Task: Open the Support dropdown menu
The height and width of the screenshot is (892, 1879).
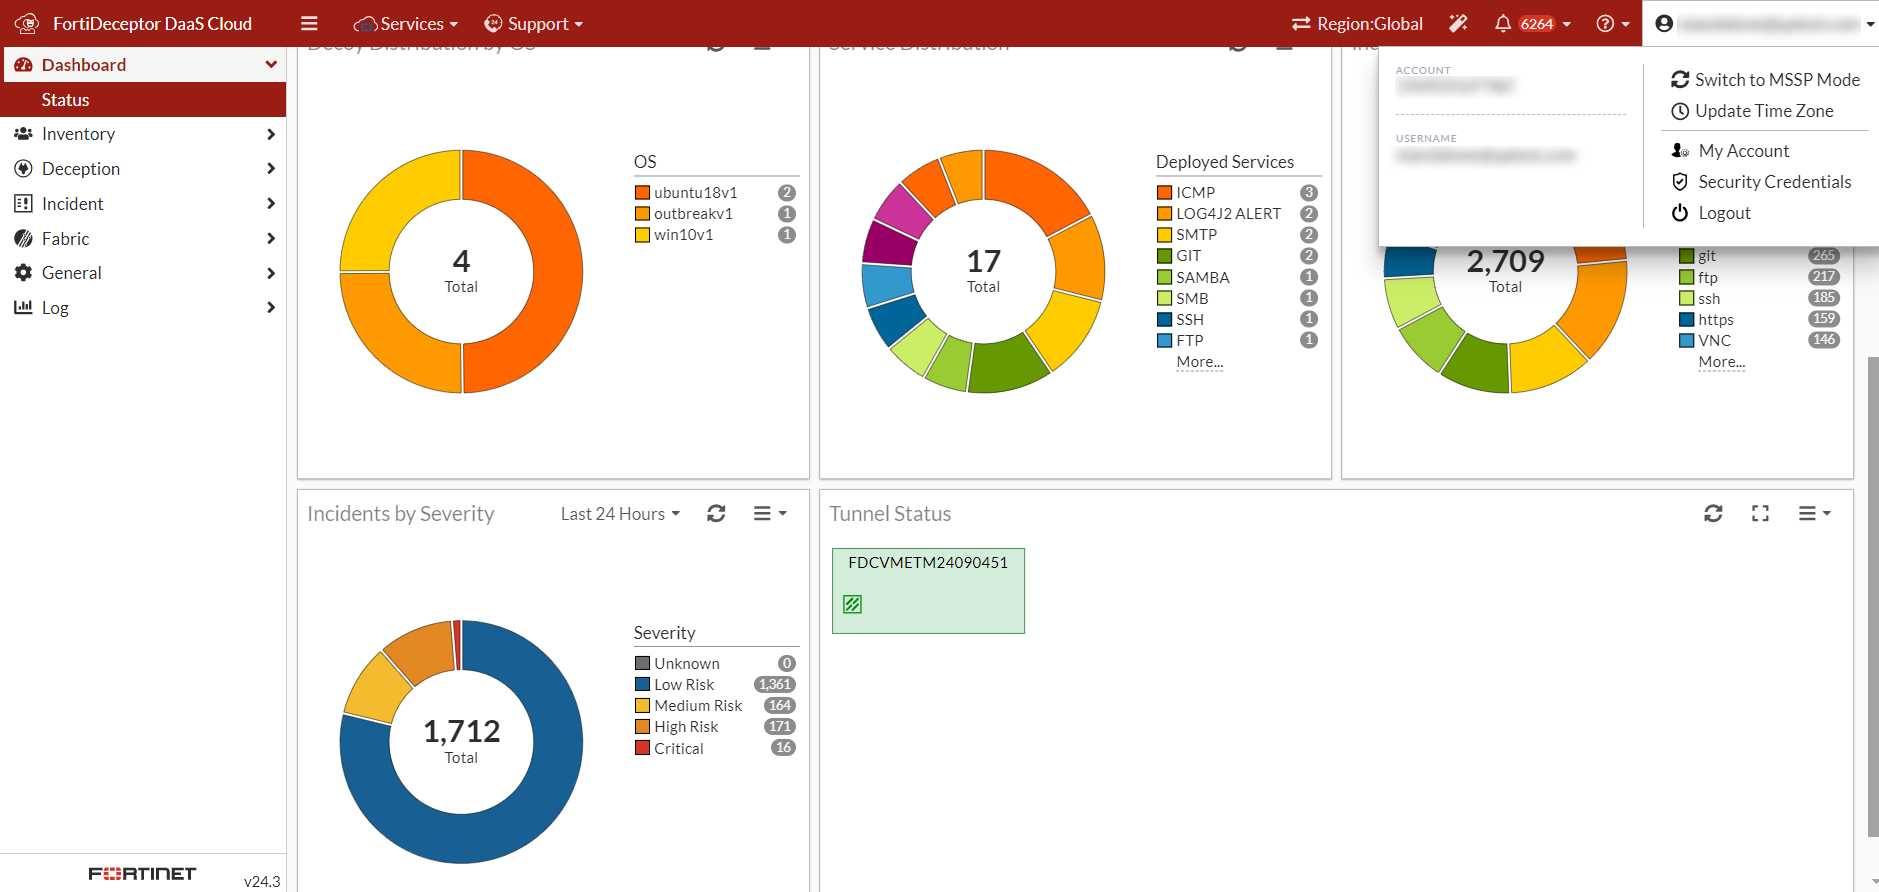Action: pyautogui.click(x=533, y=23)
